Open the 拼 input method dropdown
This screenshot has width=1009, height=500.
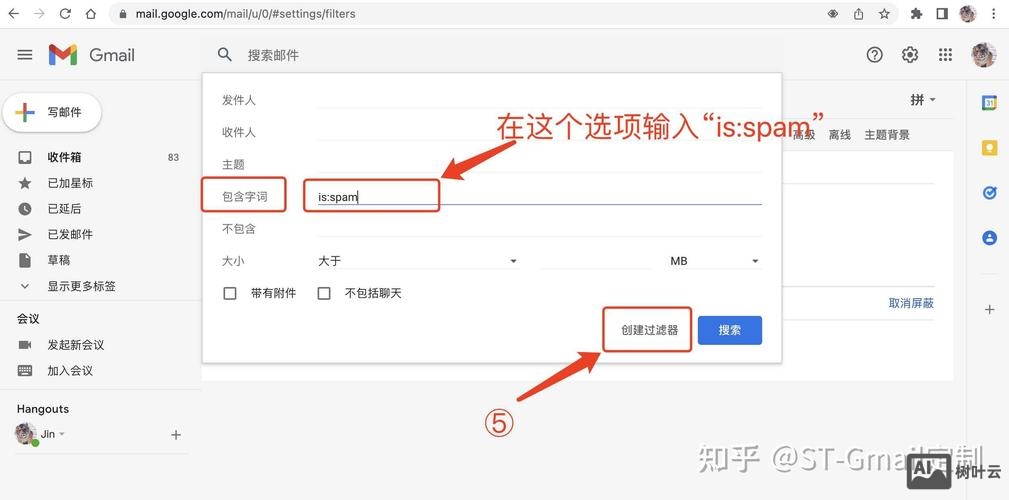click(x=923, y=100)
